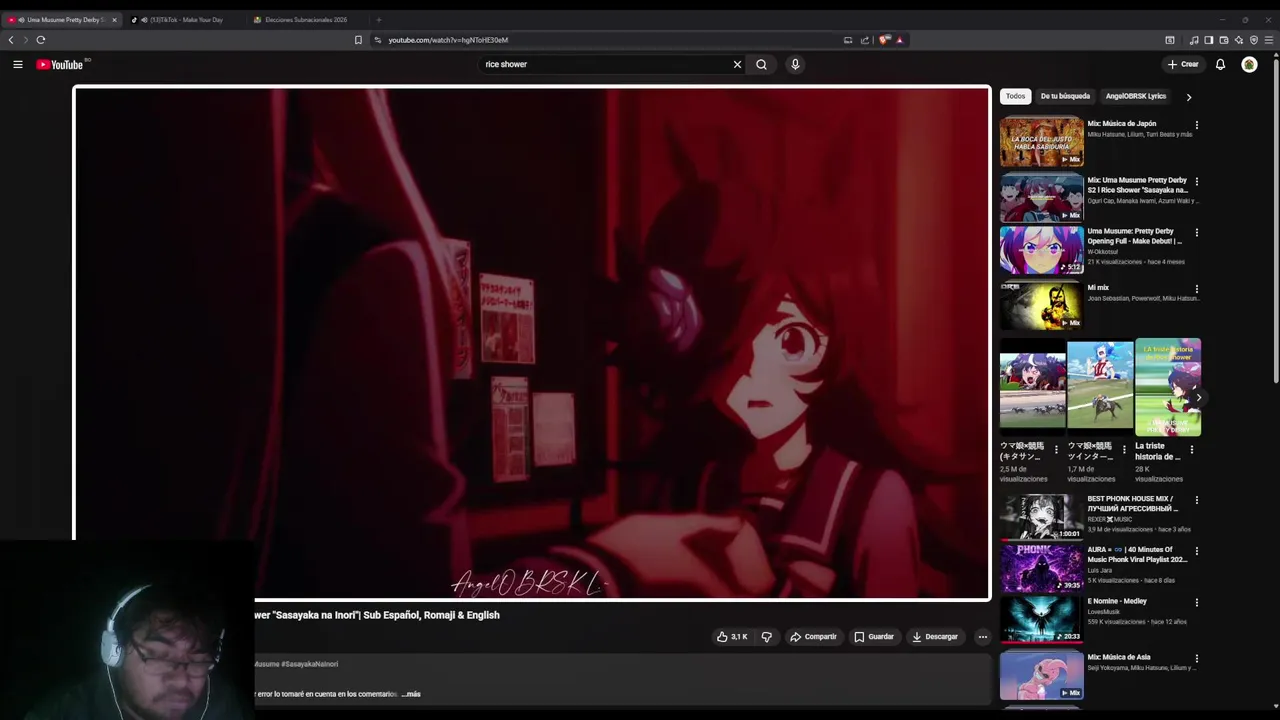This screenshot has height=720, width=1280.
Task: Open options for E Nomine - Medley
Action: (x=1197, y=602)
